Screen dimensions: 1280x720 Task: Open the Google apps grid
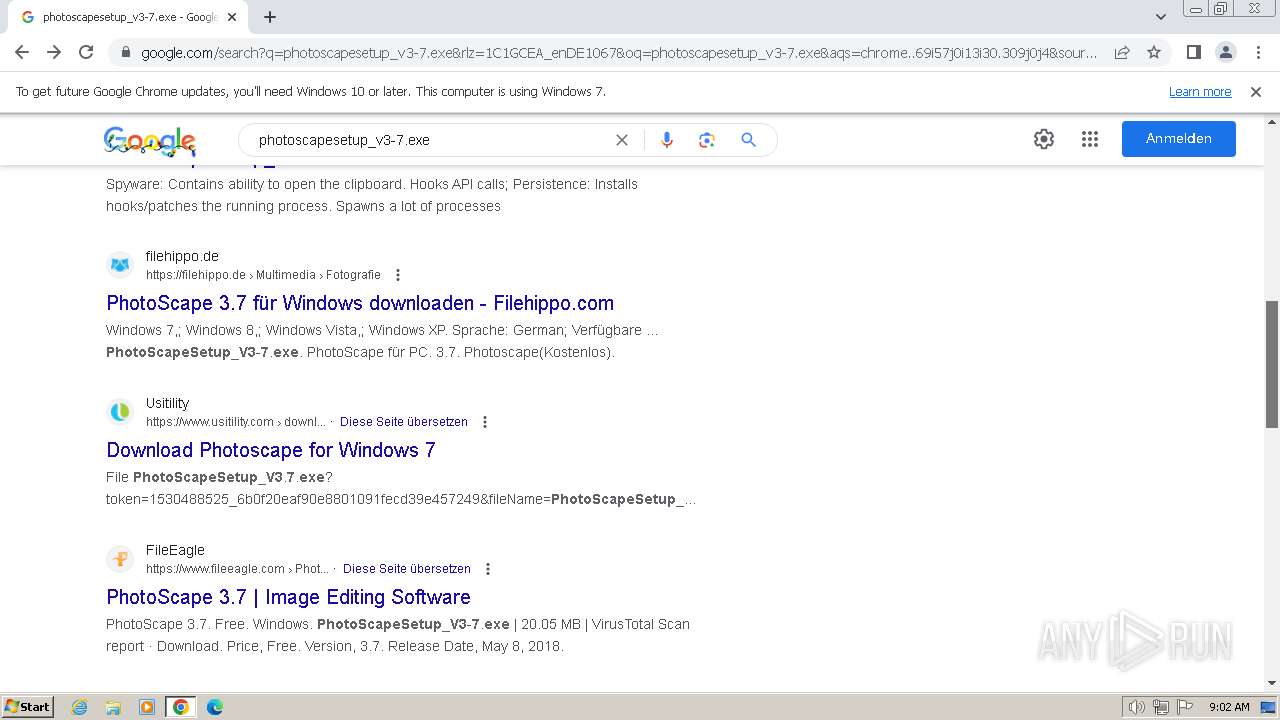[1090, 139]
